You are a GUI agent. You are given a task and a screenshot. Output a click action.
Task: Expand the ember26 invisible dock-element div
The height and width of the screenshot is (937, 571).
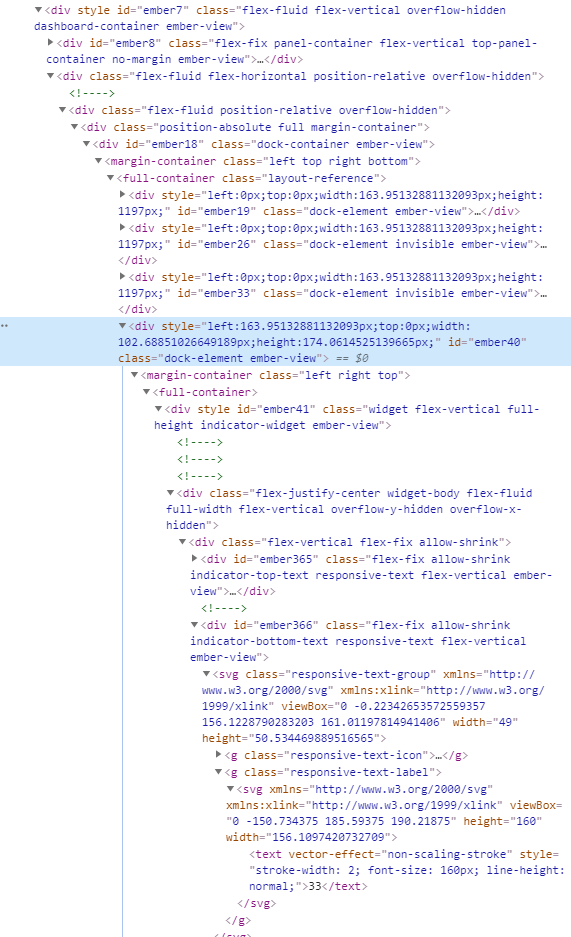pyautogui.click(x=122, y=228)
